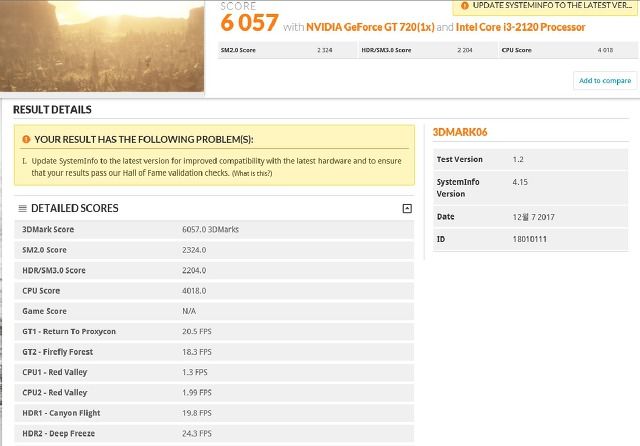The width and height of the screenshot is (640, 446).
Task: Select the GT2 - Firefly Forest row
Action: pyautogui.click(x=214, y=352)
